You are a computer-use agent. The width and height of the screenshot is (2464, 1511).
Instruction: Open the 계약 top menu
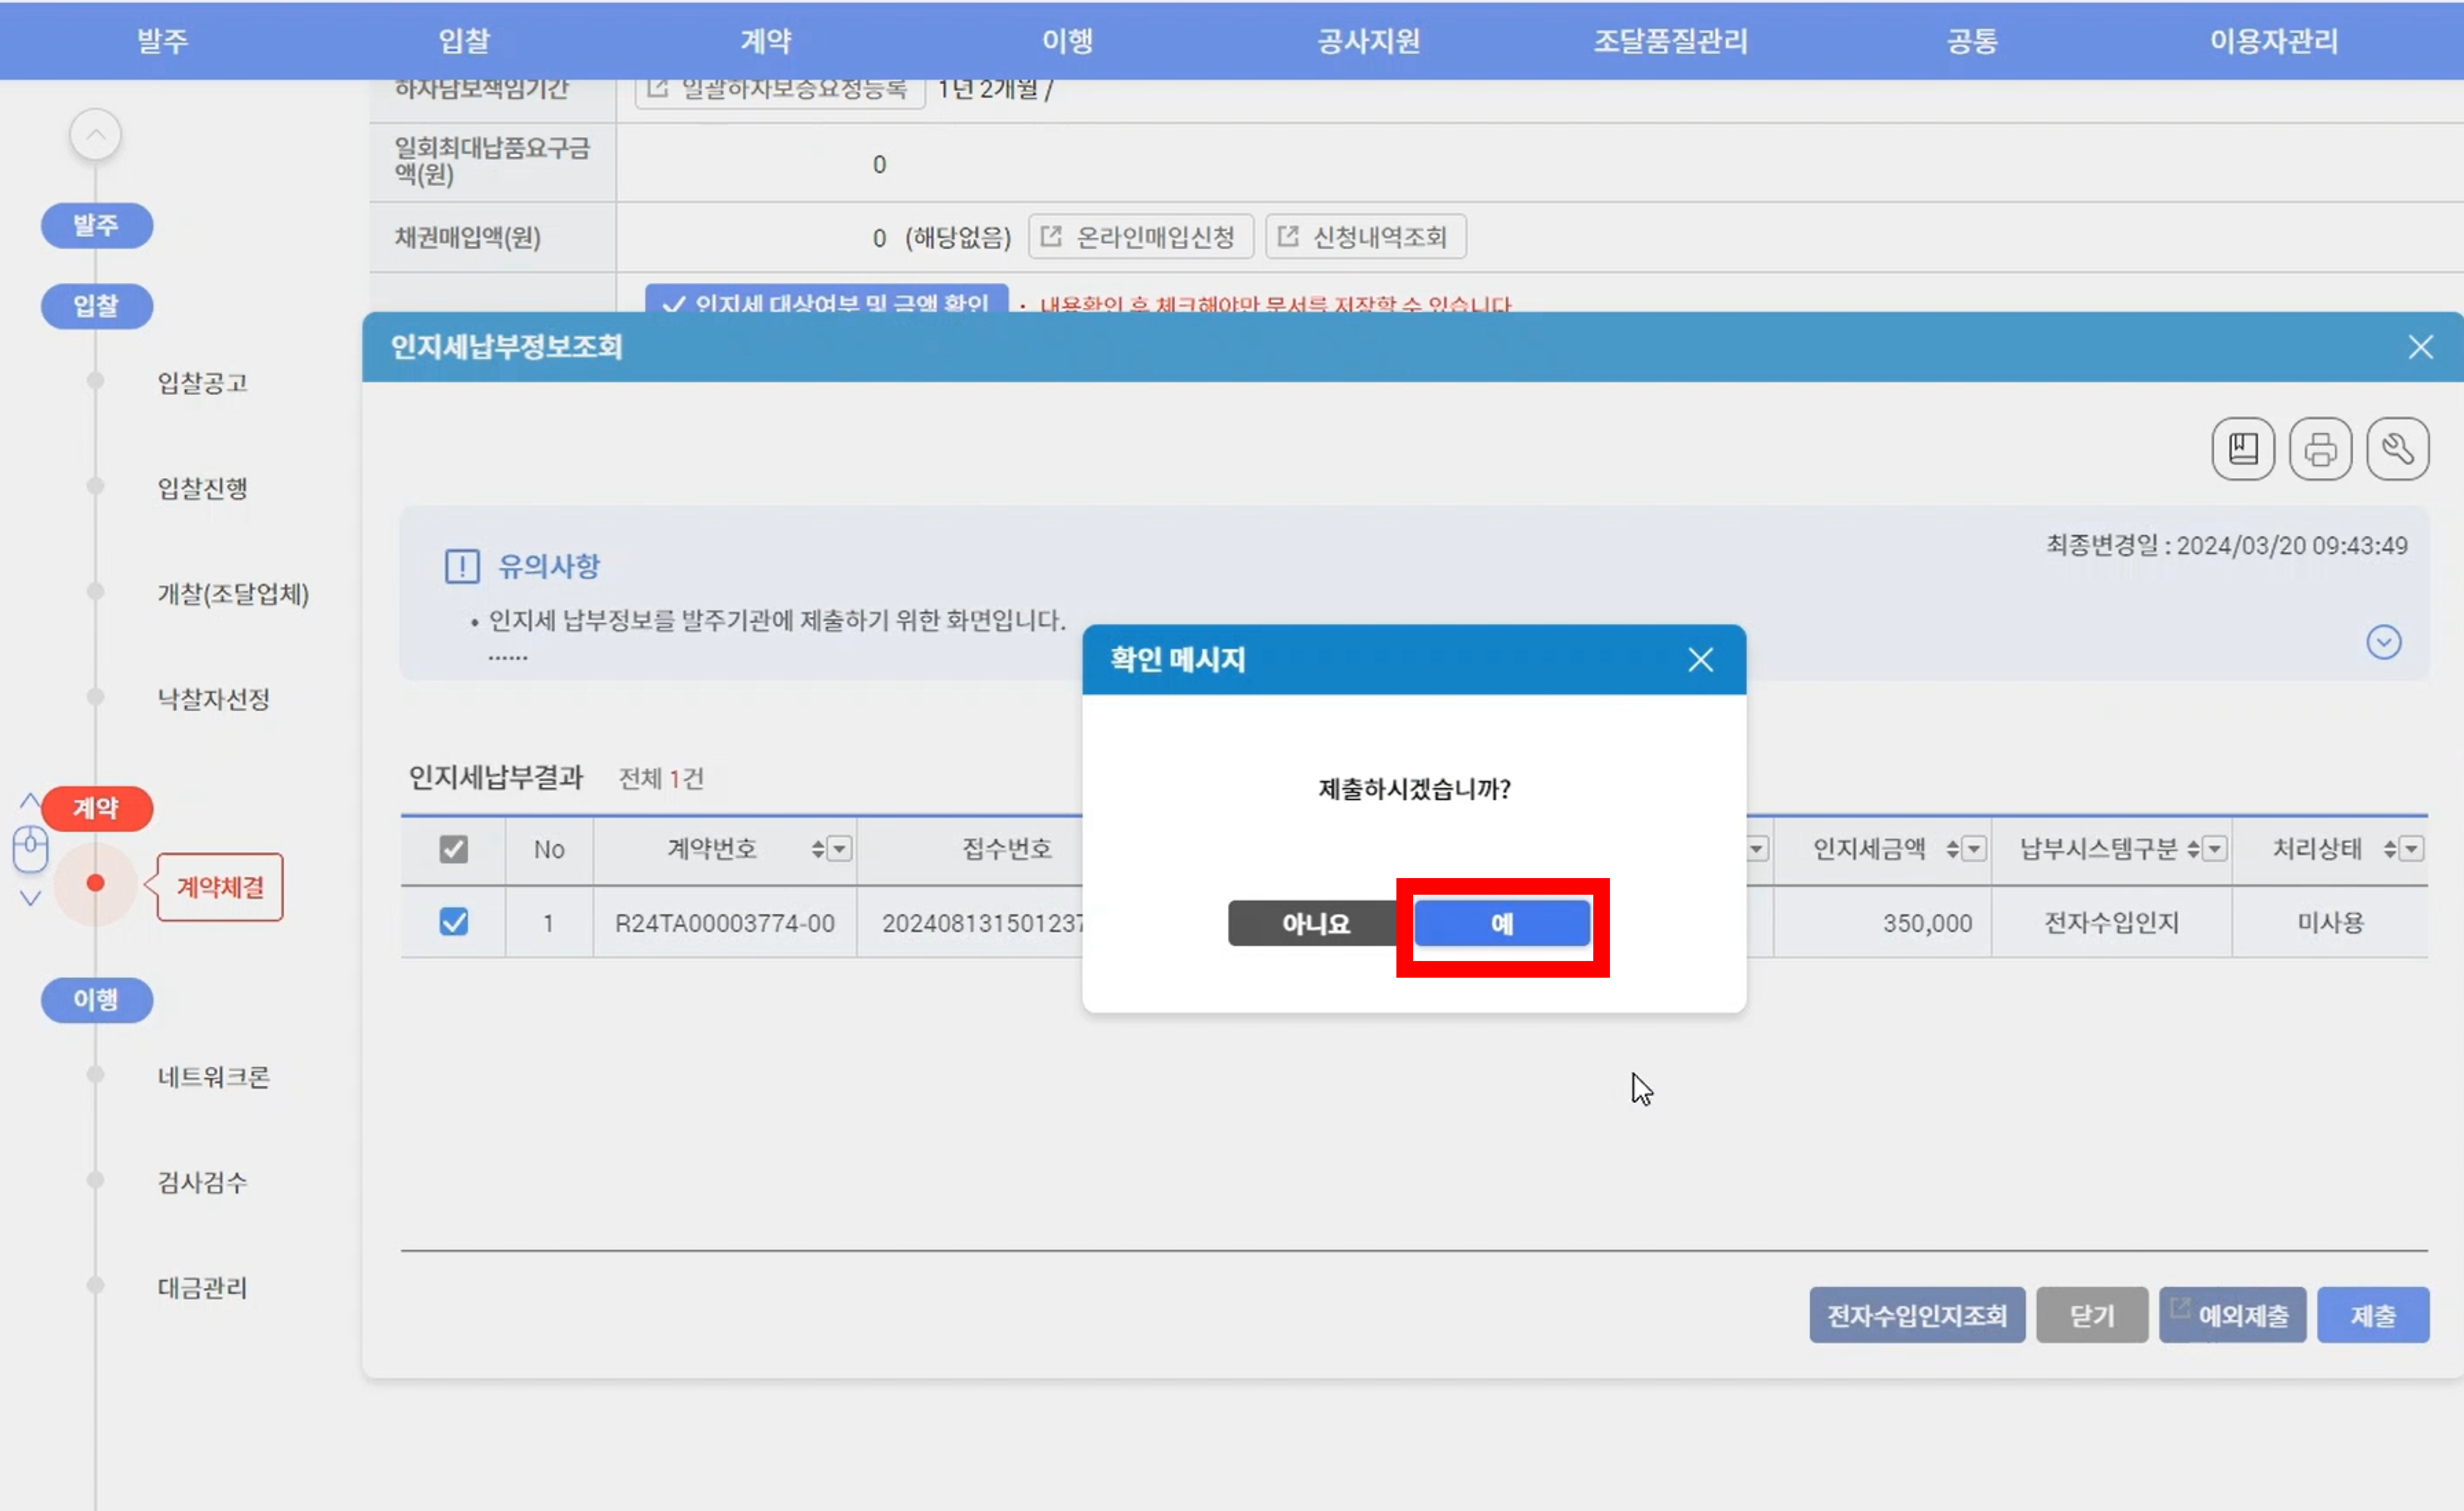point(766,41)
